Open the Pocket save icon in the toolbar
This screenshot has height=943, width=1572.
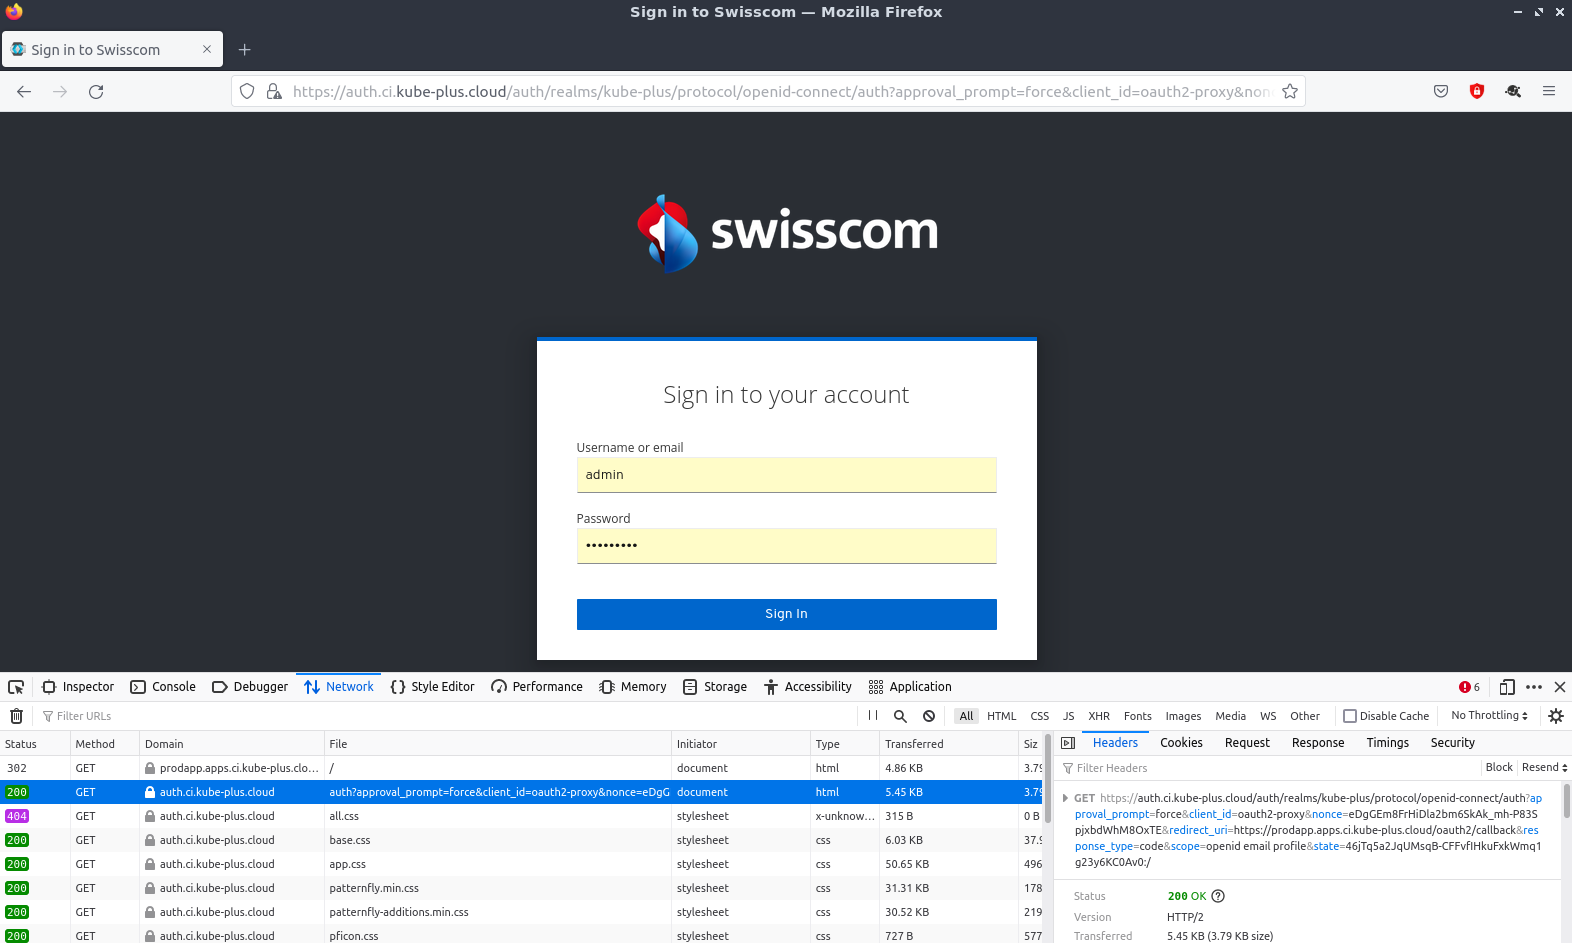click(x=1441, y=92)
